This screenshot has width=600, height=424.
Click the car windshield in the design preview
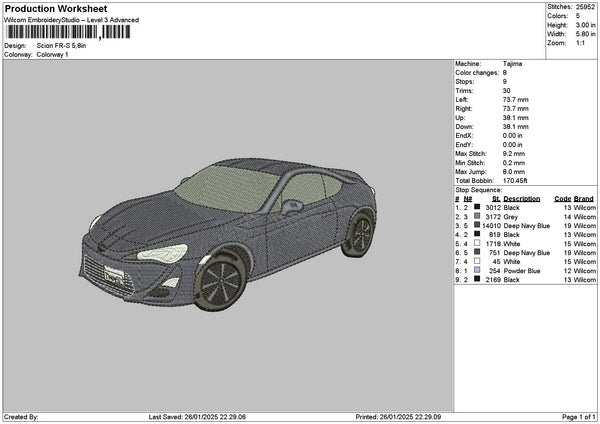click(x=226, y=186)
